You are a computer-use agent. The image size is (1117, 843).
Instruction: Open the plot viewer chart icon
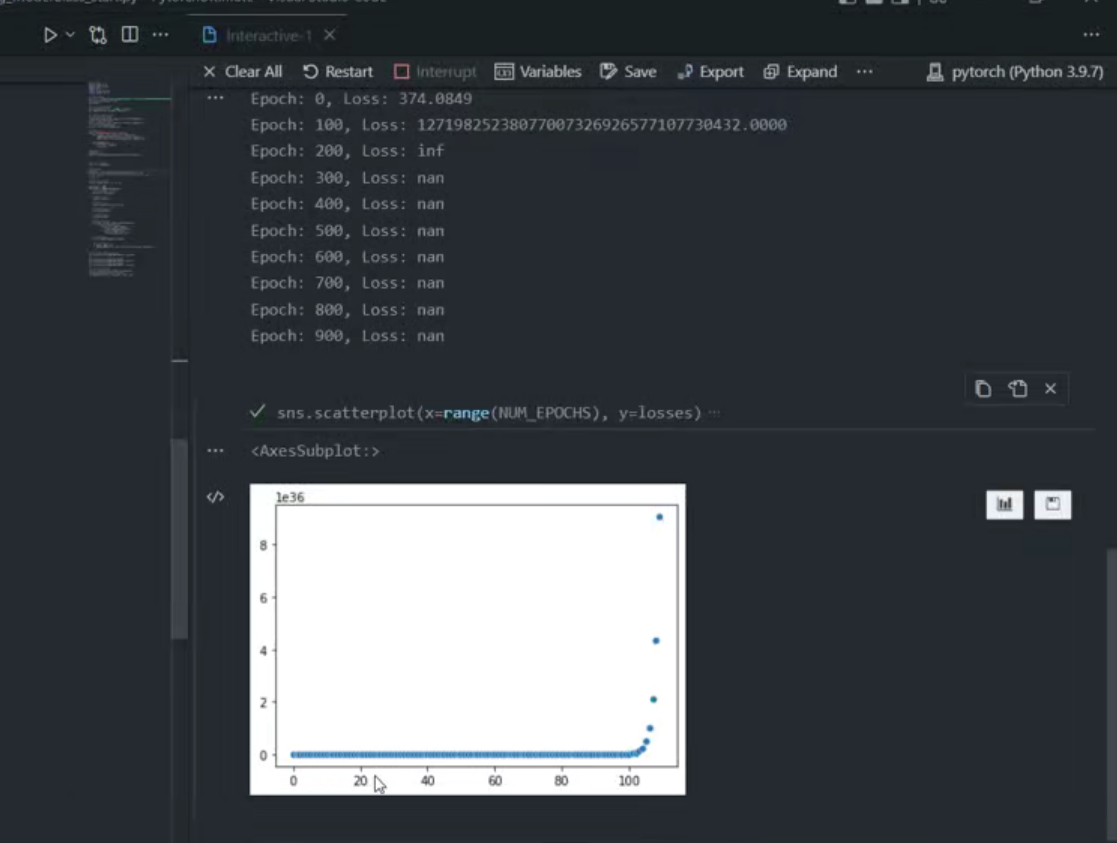pos(1004,505)
